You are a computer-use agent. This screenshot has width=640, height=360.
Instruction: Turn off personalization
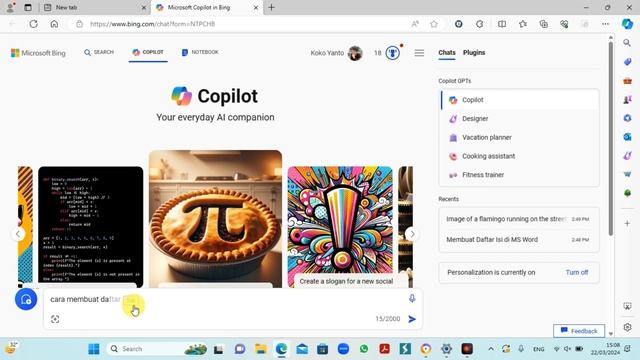tap(577, 272)
